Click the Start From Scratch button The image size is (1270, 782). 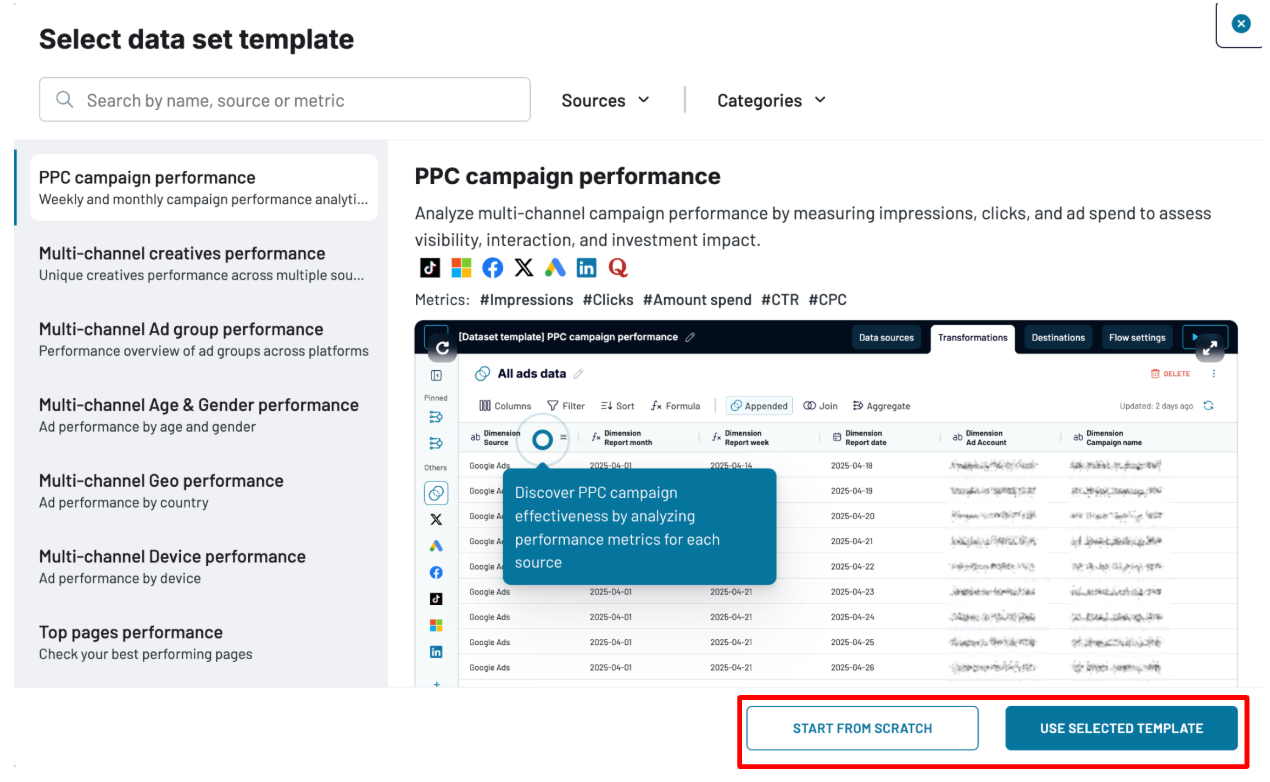point(862,728)
